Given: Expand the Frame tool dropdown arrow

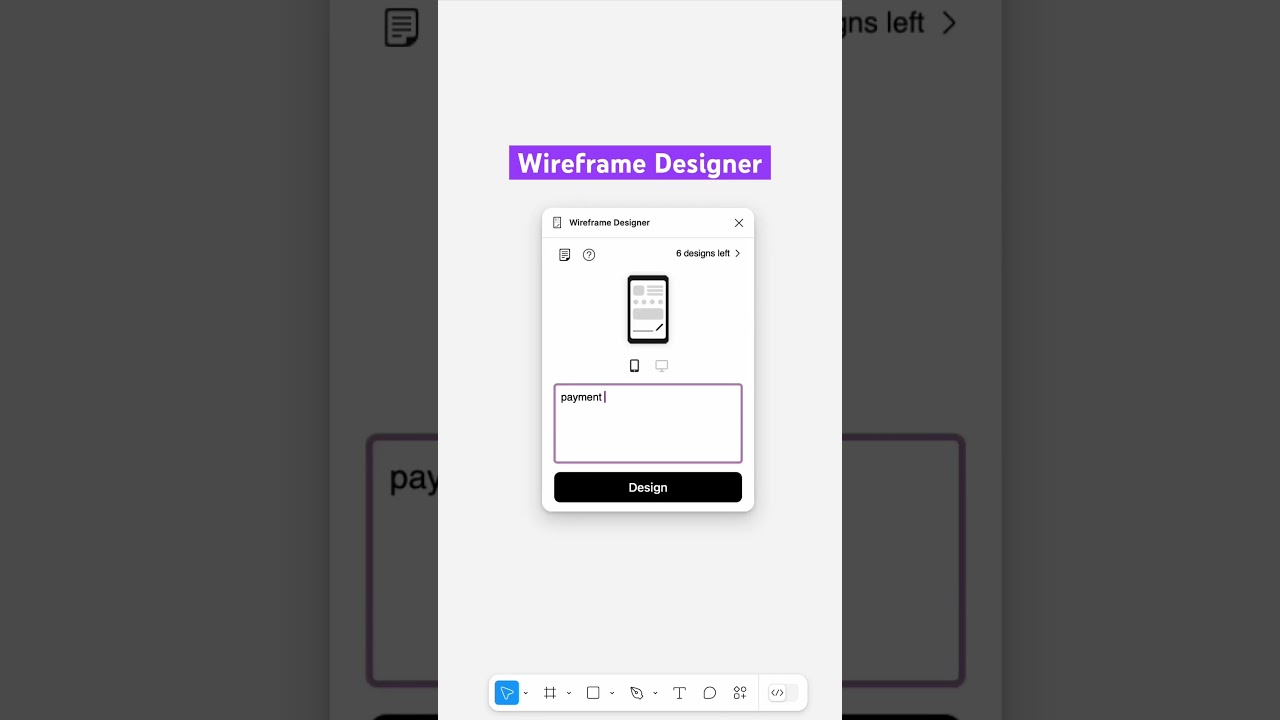Looking at the screenshot, I should pos(569,693).
